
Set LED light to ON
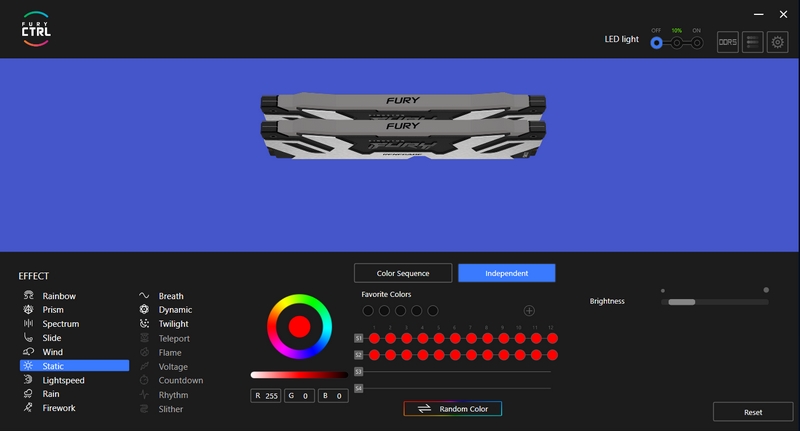(696, 43)
